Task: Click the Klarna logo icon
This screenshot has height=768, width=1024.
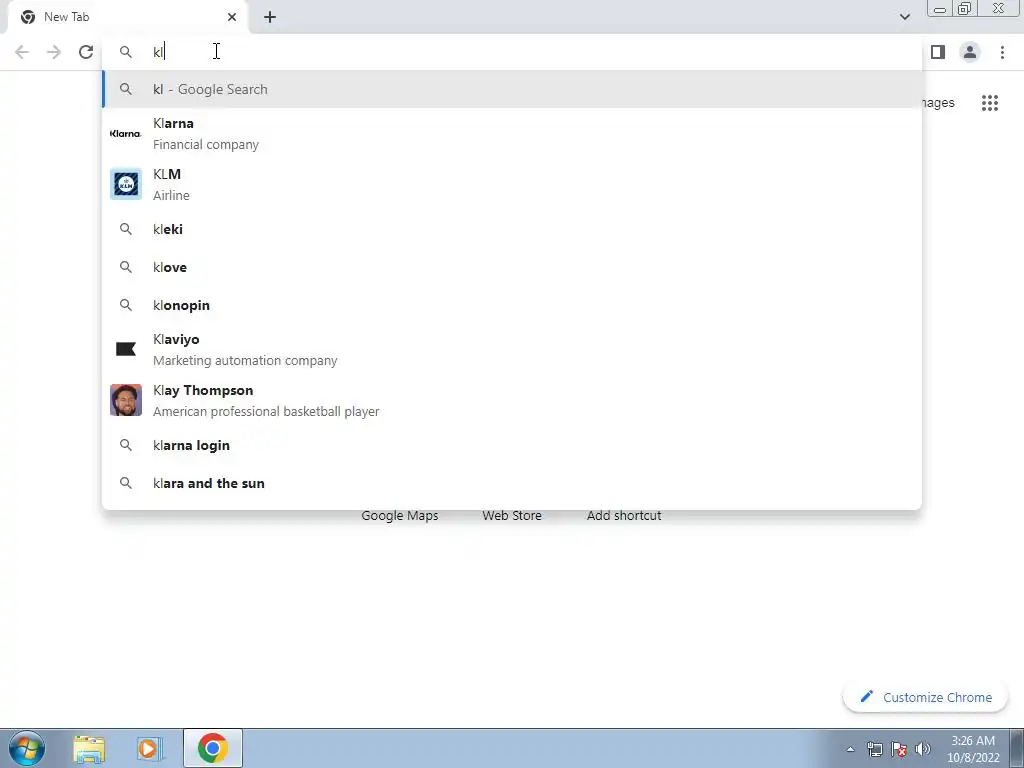Action: [125, 133]
